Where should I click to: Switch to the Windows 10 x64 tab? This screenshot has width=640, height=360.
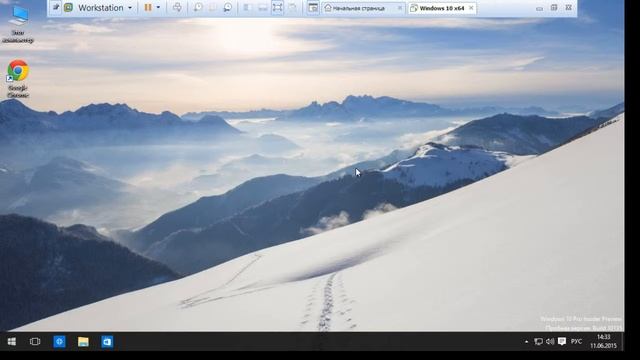pyautogui.click(x=442, y=8)
